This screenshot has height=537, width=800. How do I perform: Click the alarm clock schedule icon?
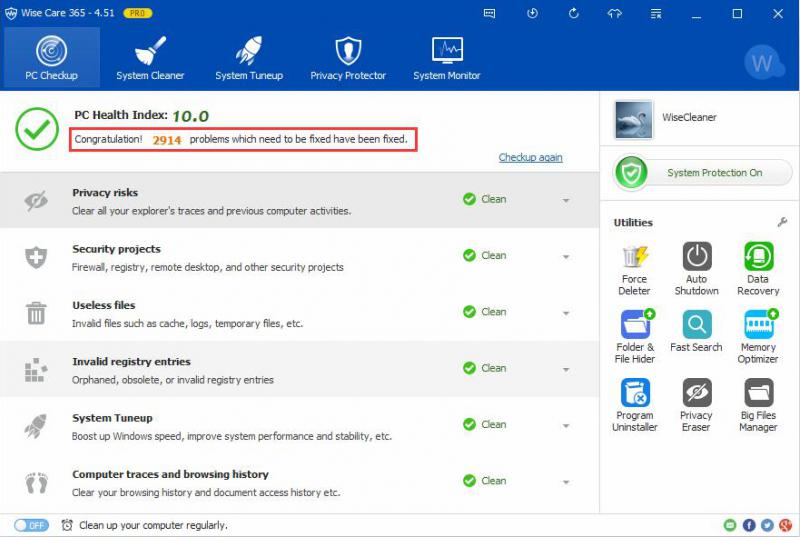67,525
